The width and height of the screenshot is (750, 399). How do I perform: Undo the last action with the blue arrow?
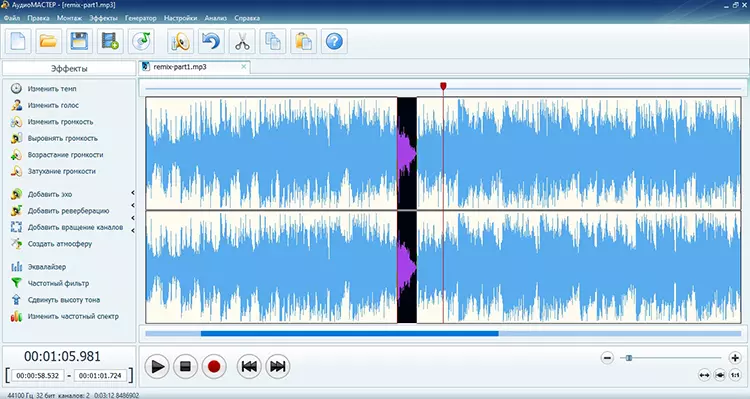pyautogui.click(x=211, y=42)
